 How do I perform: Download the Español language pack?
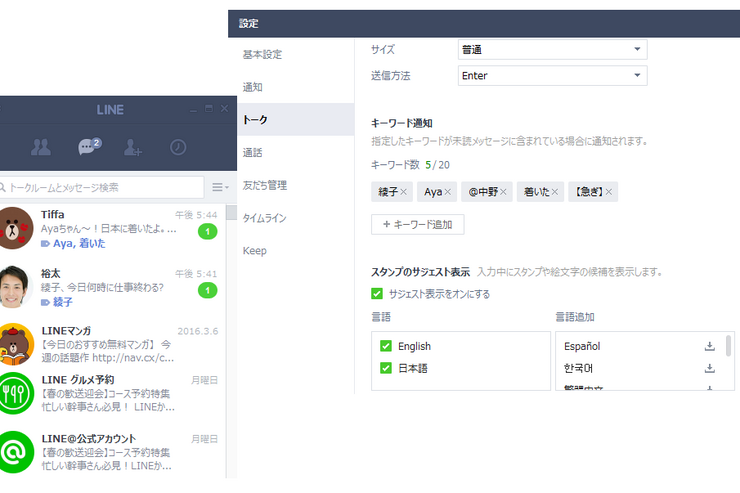[x=709, y=346]
